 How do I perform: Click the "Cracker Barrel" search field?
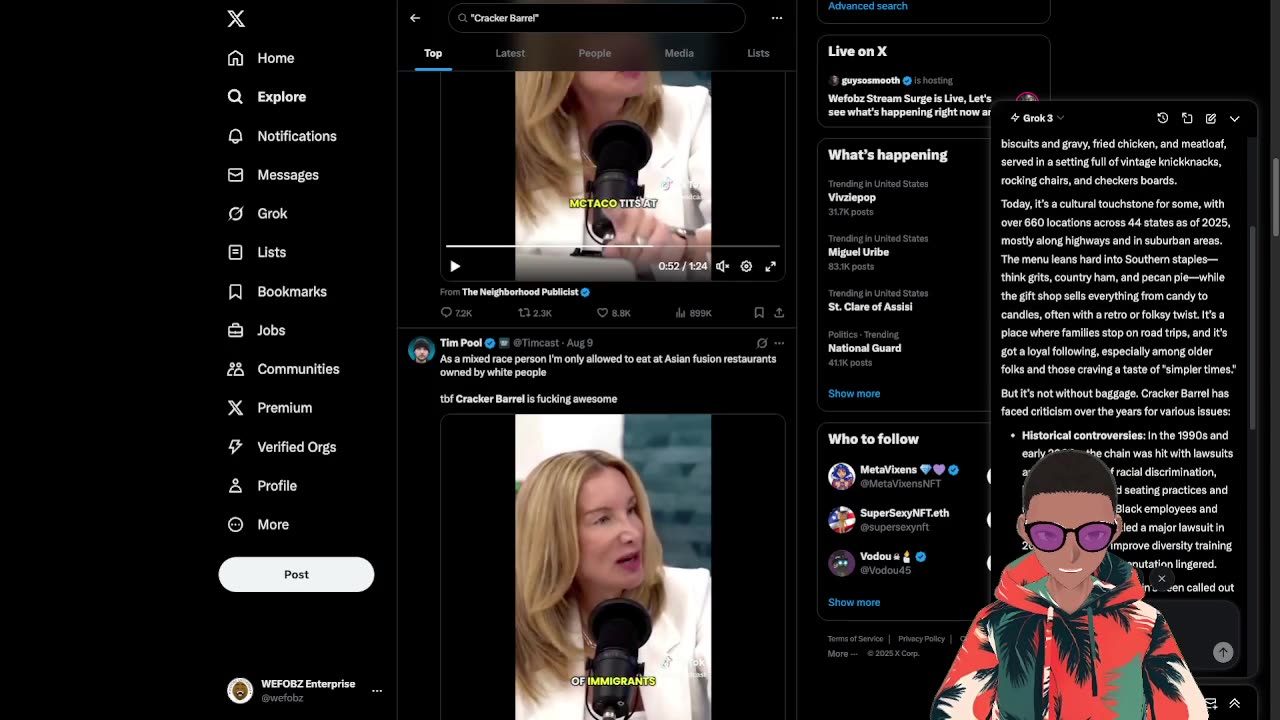coord(597,18)
